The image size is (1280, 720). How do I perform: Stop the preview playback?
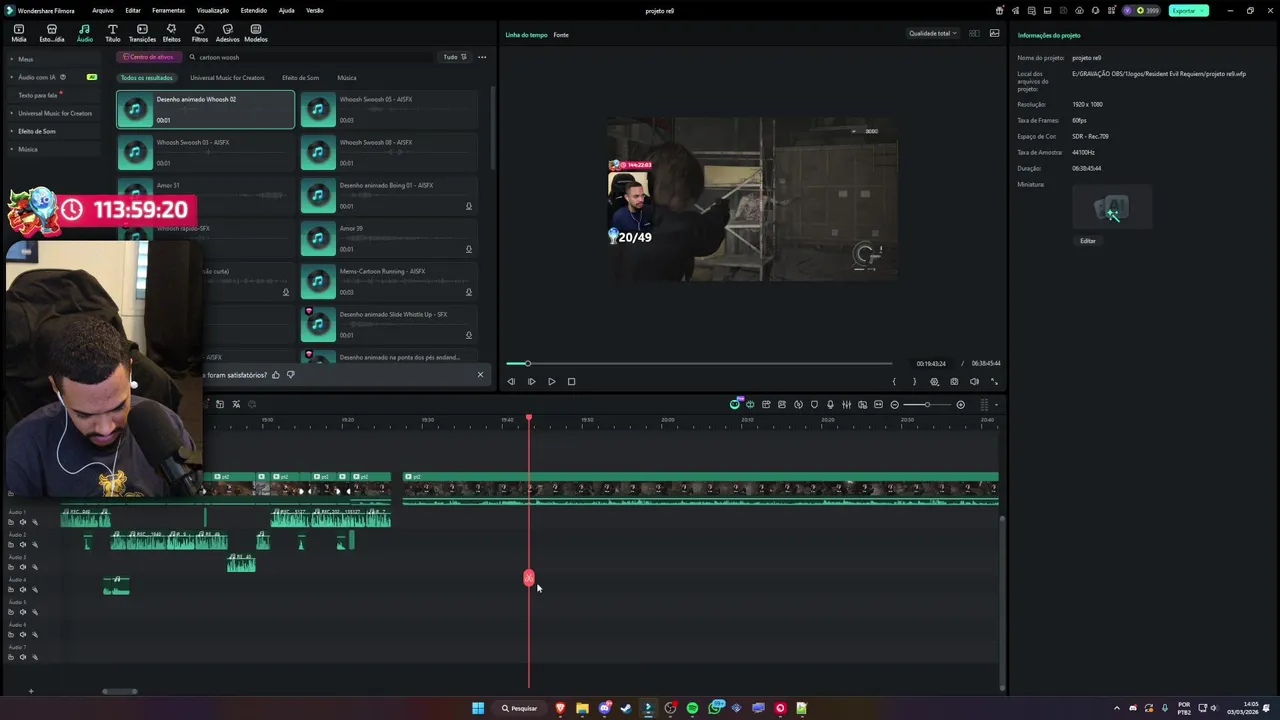pyautogui.click(x=571, y=381)
